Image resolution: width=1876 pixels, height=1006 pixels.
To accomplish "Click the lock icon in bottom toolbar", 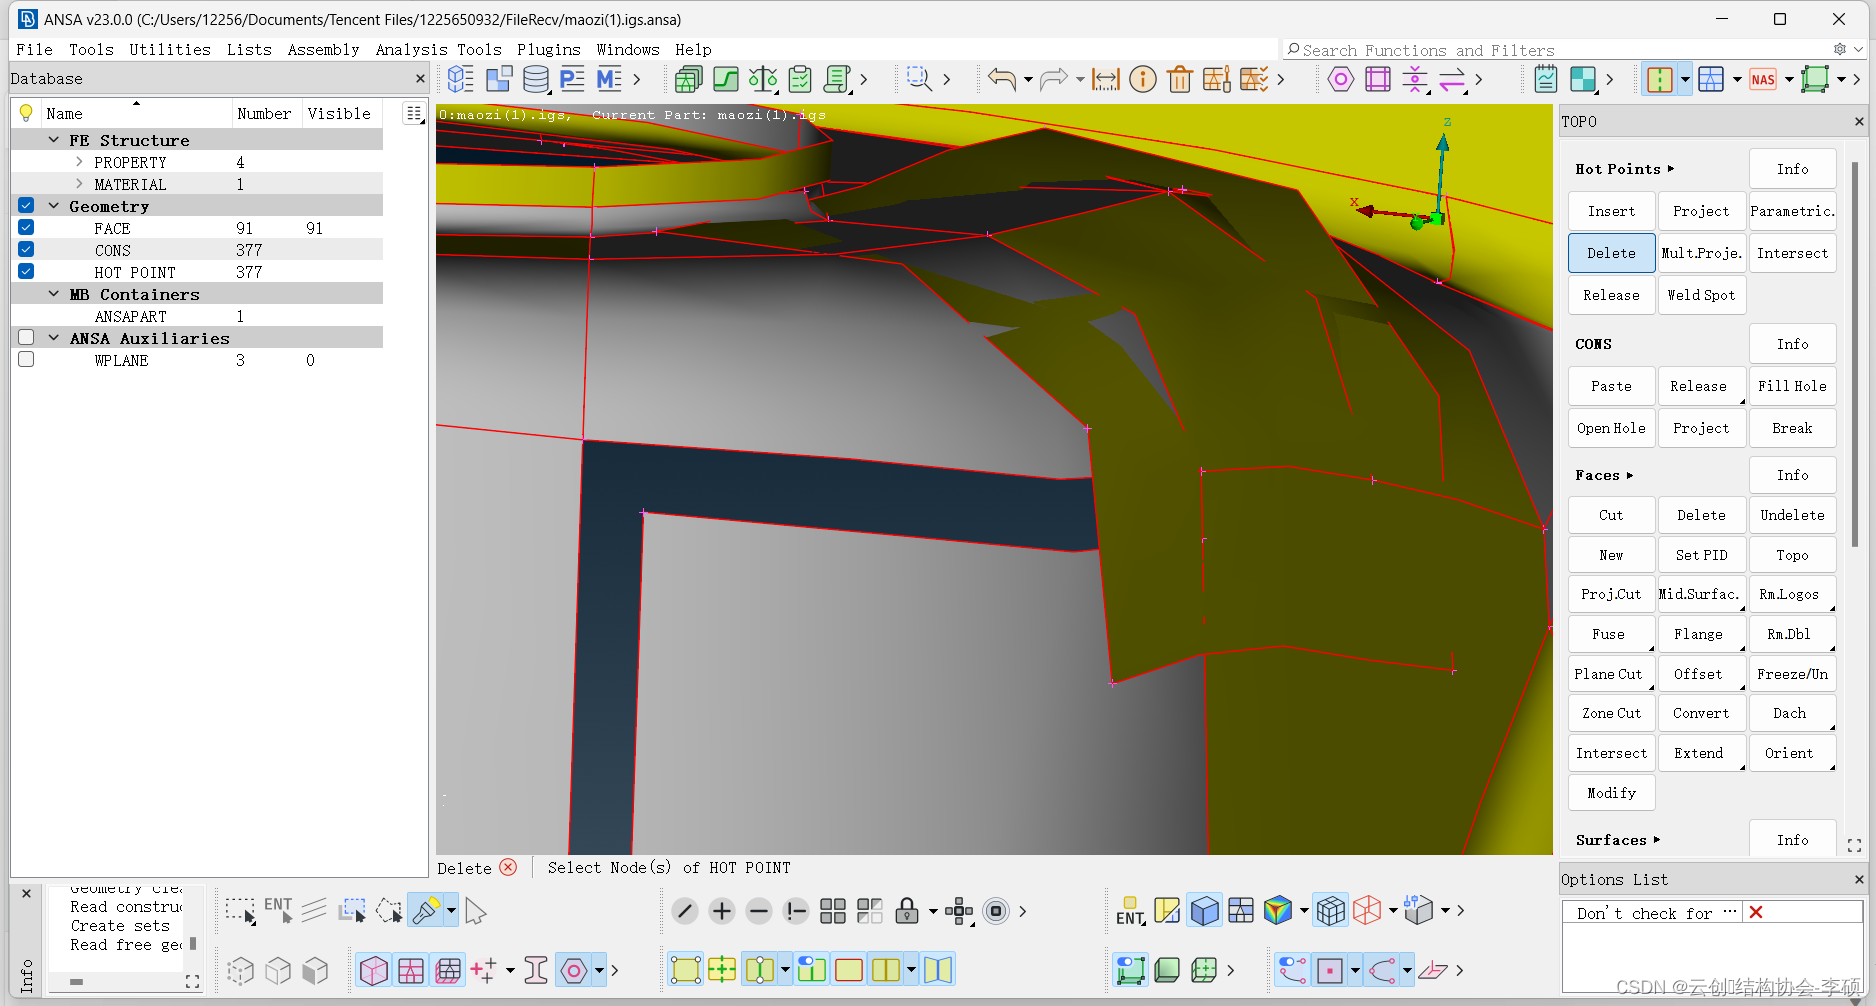I will coord(906,911).
